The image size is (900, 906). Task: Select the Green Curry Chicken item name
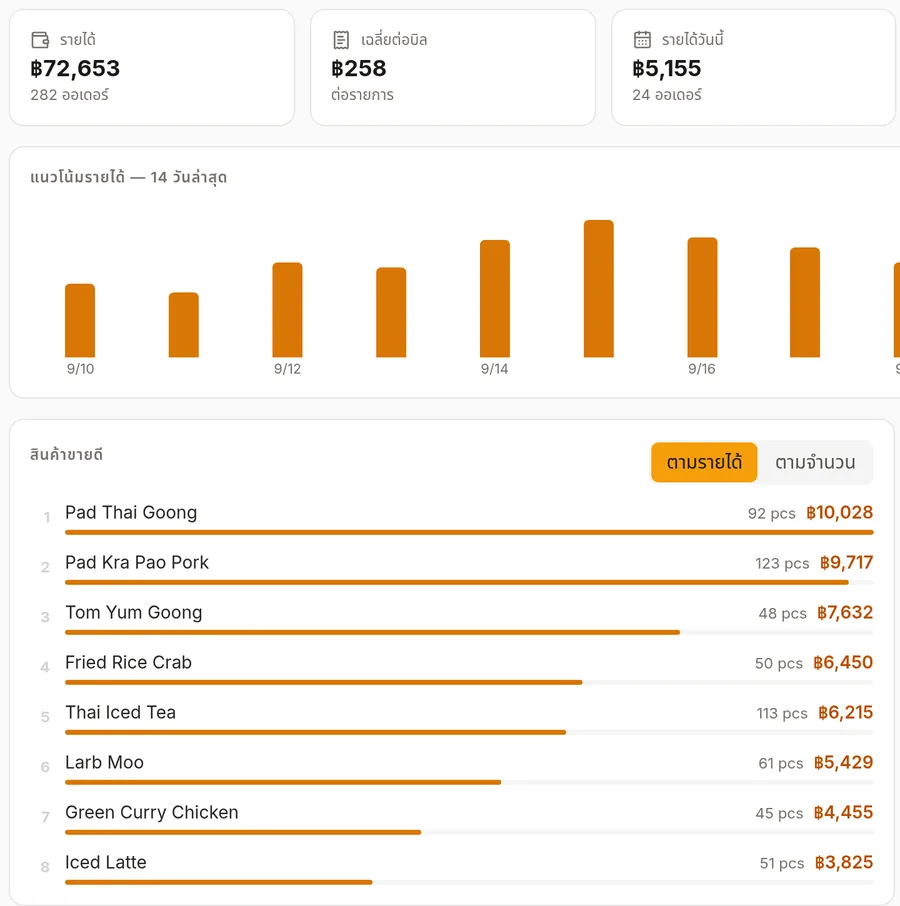[151, 812]
